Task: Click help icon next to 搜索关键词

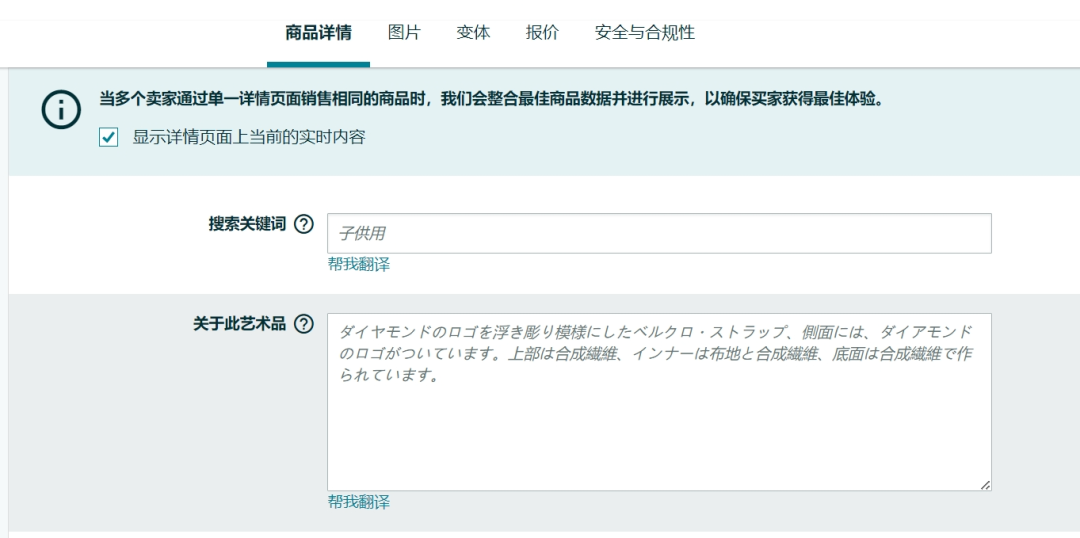Action: pyautogui.click(x=304, y=225)
